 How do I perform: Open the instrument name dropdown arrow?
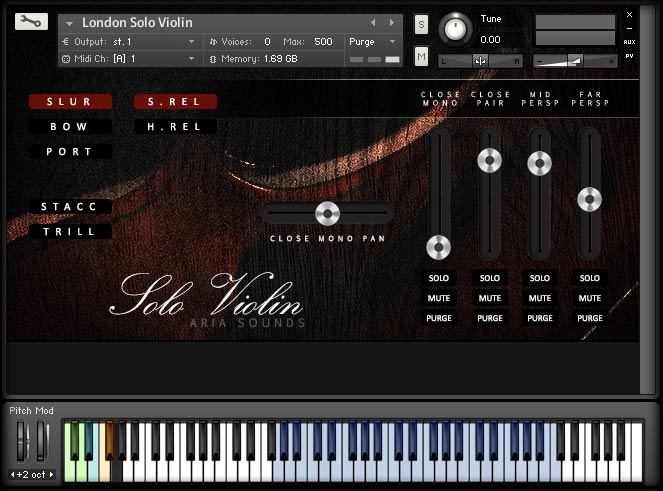pos(69,23)
